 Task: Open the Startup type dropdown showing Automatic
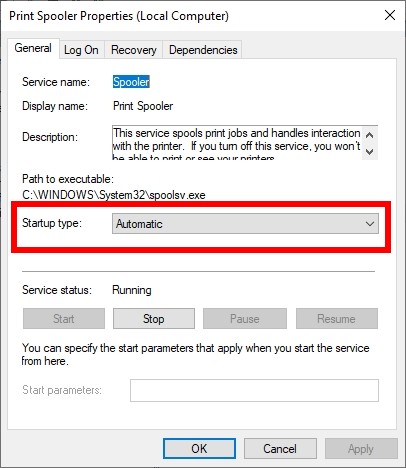pos(245,224)
